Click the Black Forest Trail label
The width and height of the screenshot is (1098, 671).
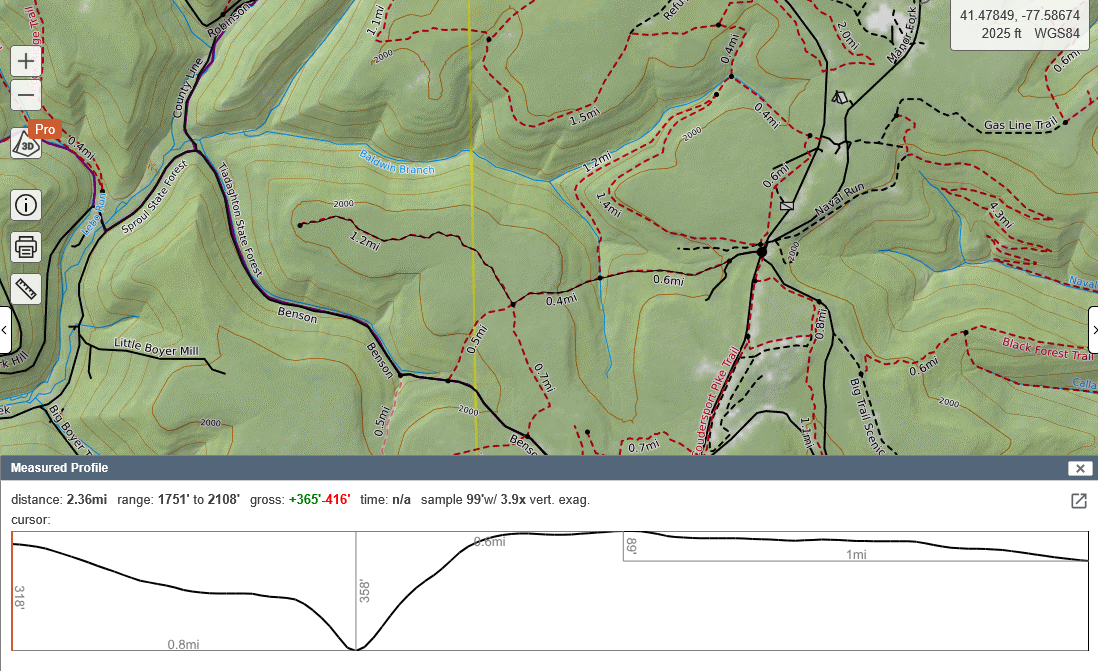coord(1048,349)
